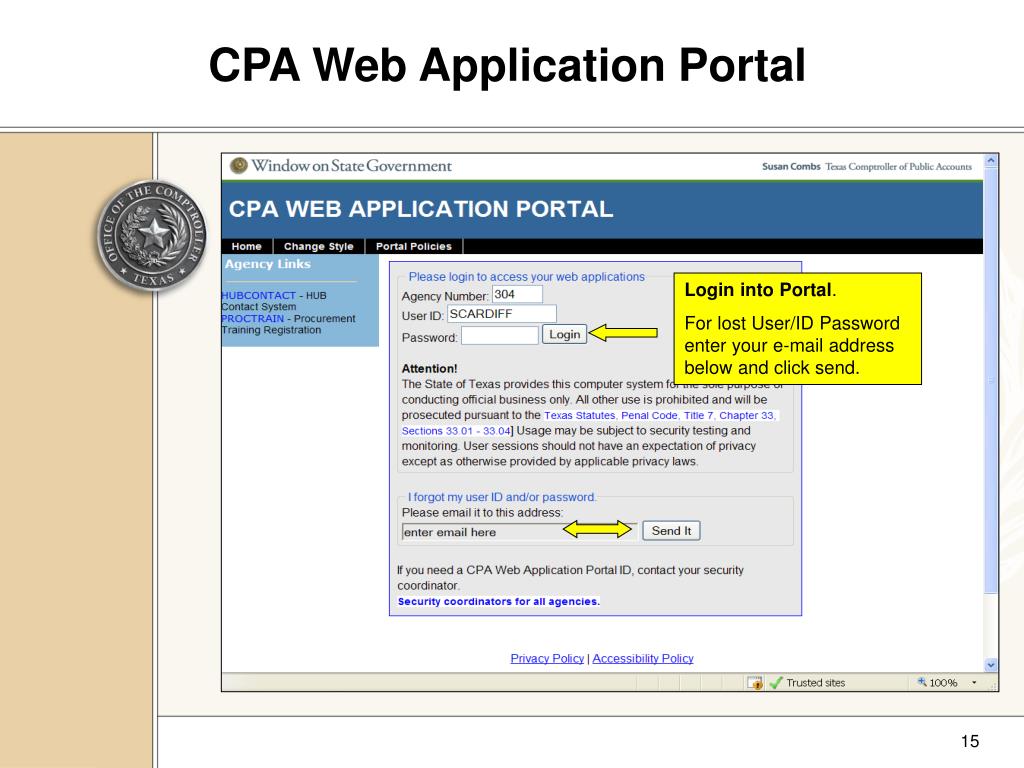Open the PROCTRAIN agency link

coord(253,318)
